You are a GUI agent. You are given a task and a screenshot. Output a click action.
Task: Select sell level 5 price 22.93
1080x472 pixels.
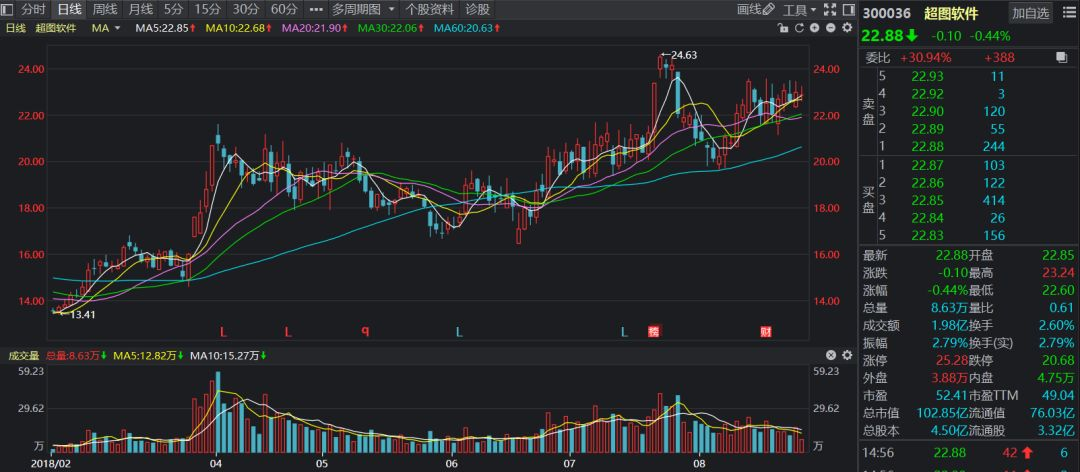point(927,76)
